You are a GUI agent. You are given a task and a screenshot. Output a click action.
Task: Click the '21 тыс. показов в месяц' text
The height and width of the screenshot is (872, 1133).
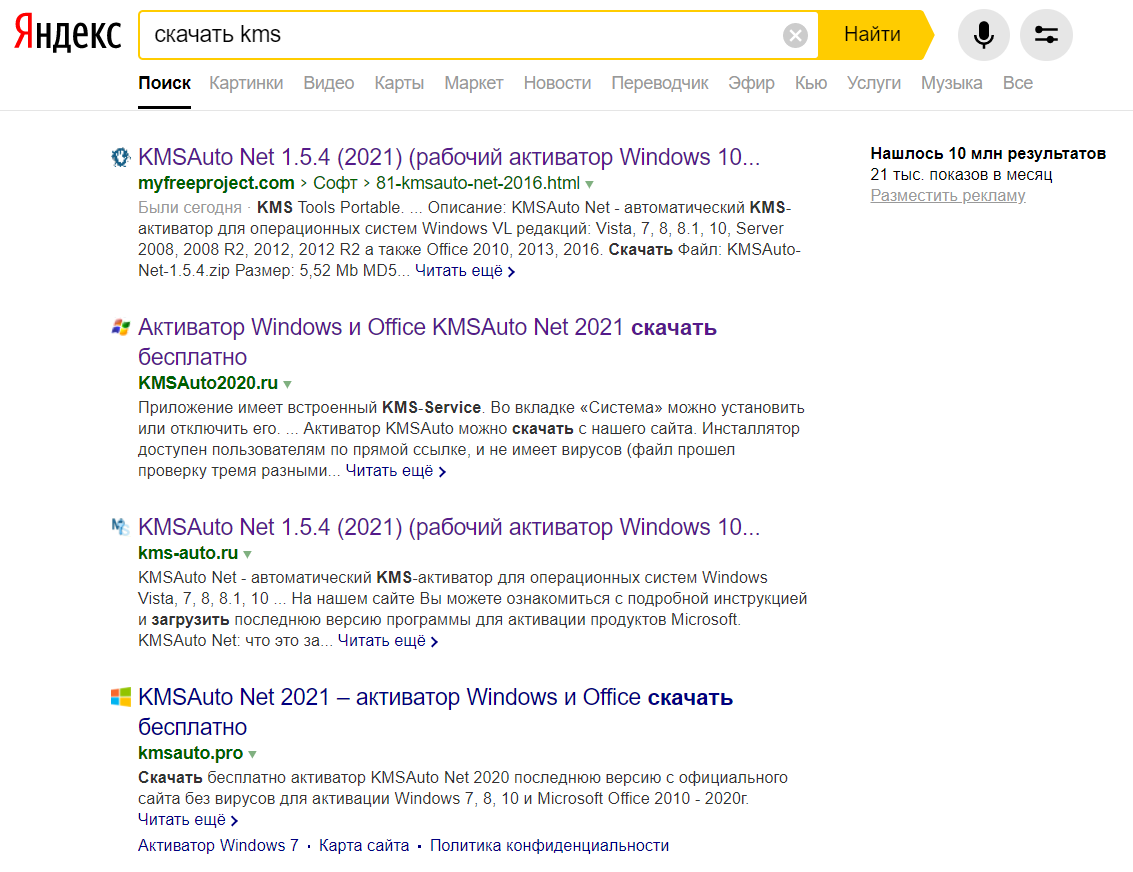point(961,175)
